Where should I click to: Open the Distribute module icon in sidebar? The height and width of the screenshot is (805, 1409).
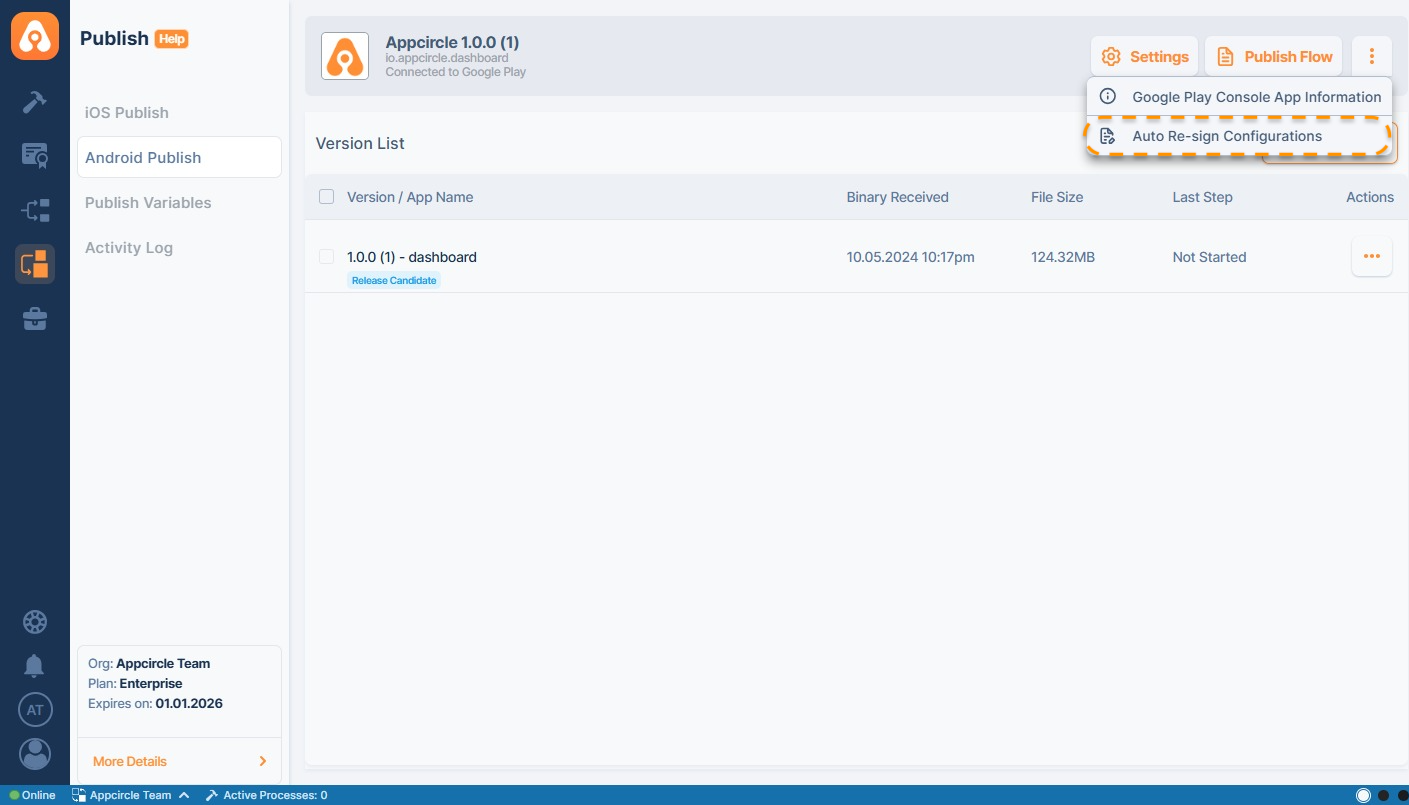tap(35, 210)
